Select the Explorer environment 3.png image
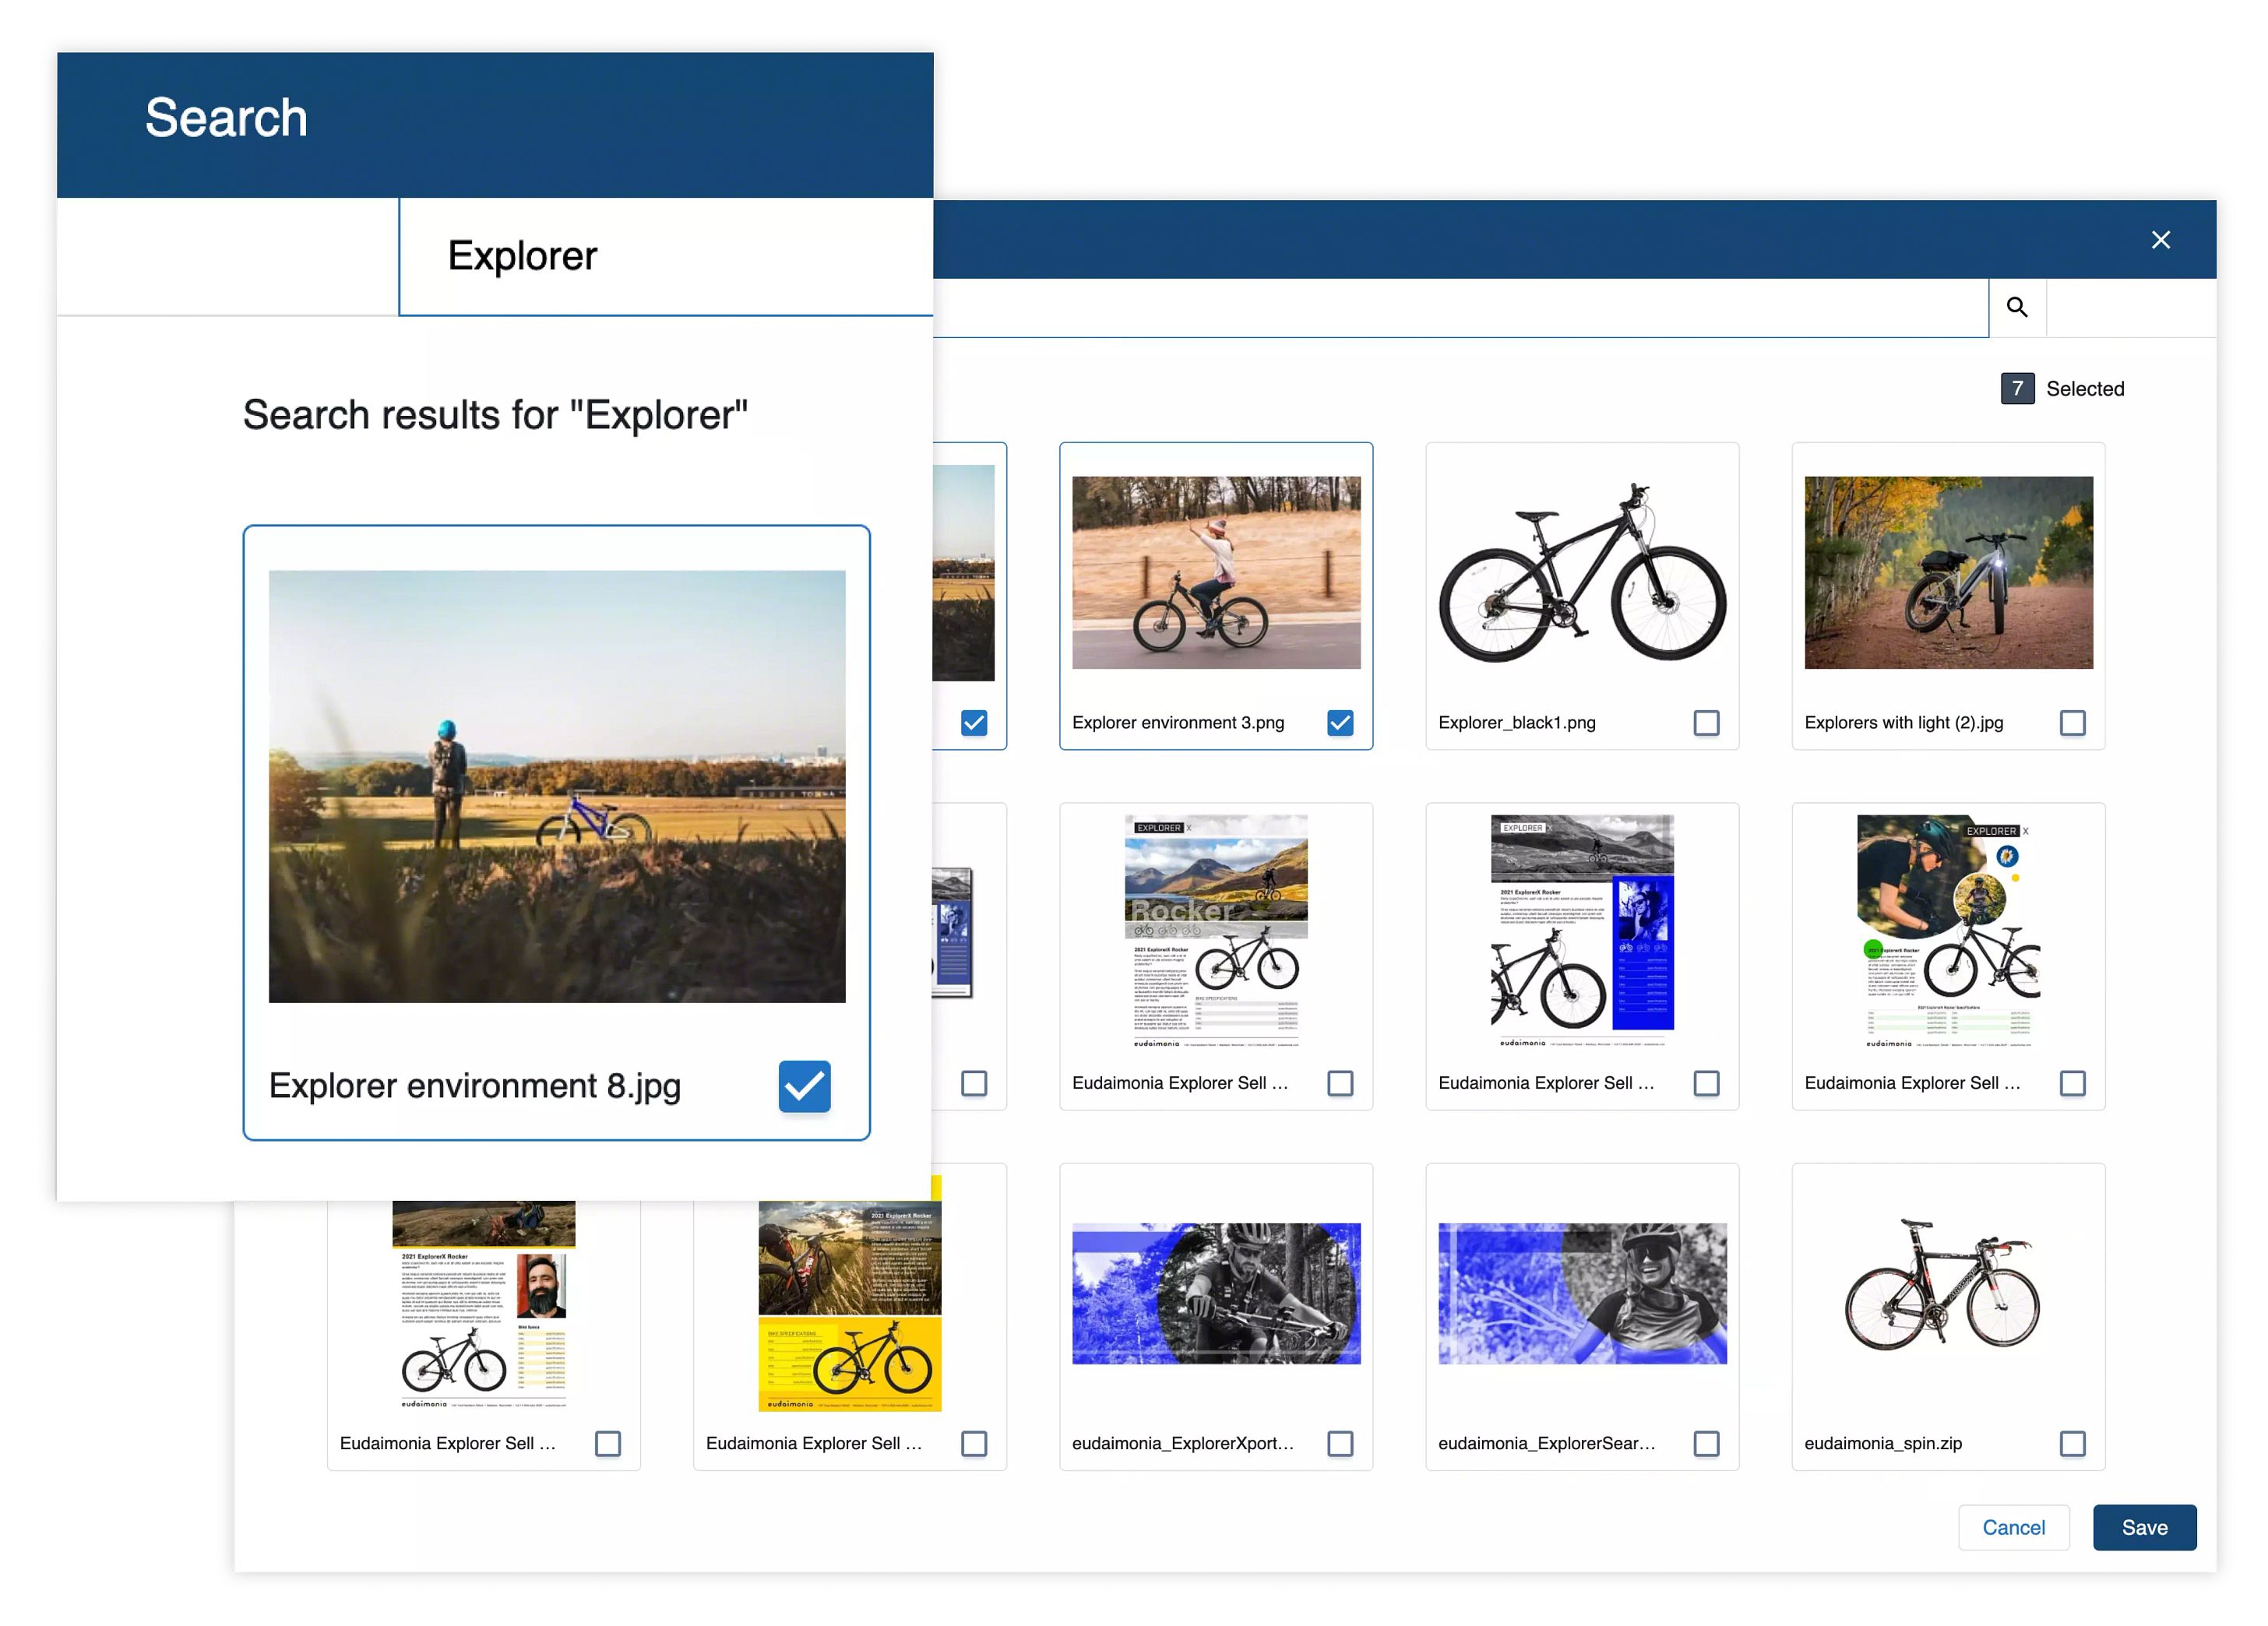This screenshot has width=2268, height=1626. point(1216,573)
